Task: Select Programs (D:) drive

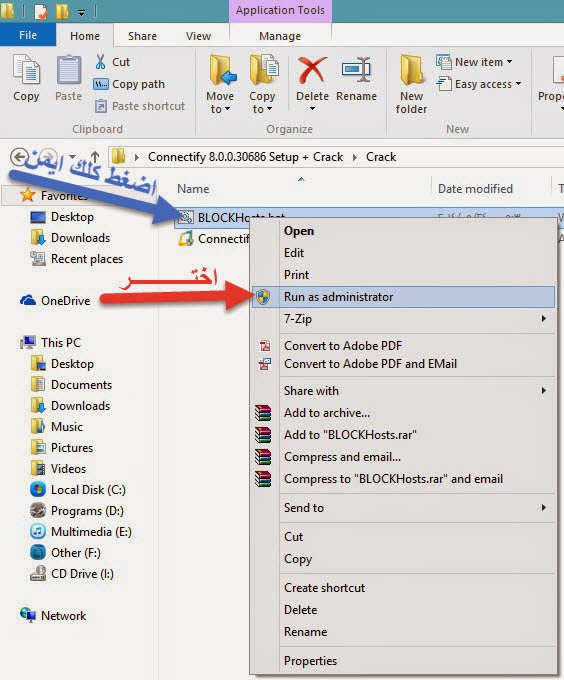Action: [x=87, y=511]
